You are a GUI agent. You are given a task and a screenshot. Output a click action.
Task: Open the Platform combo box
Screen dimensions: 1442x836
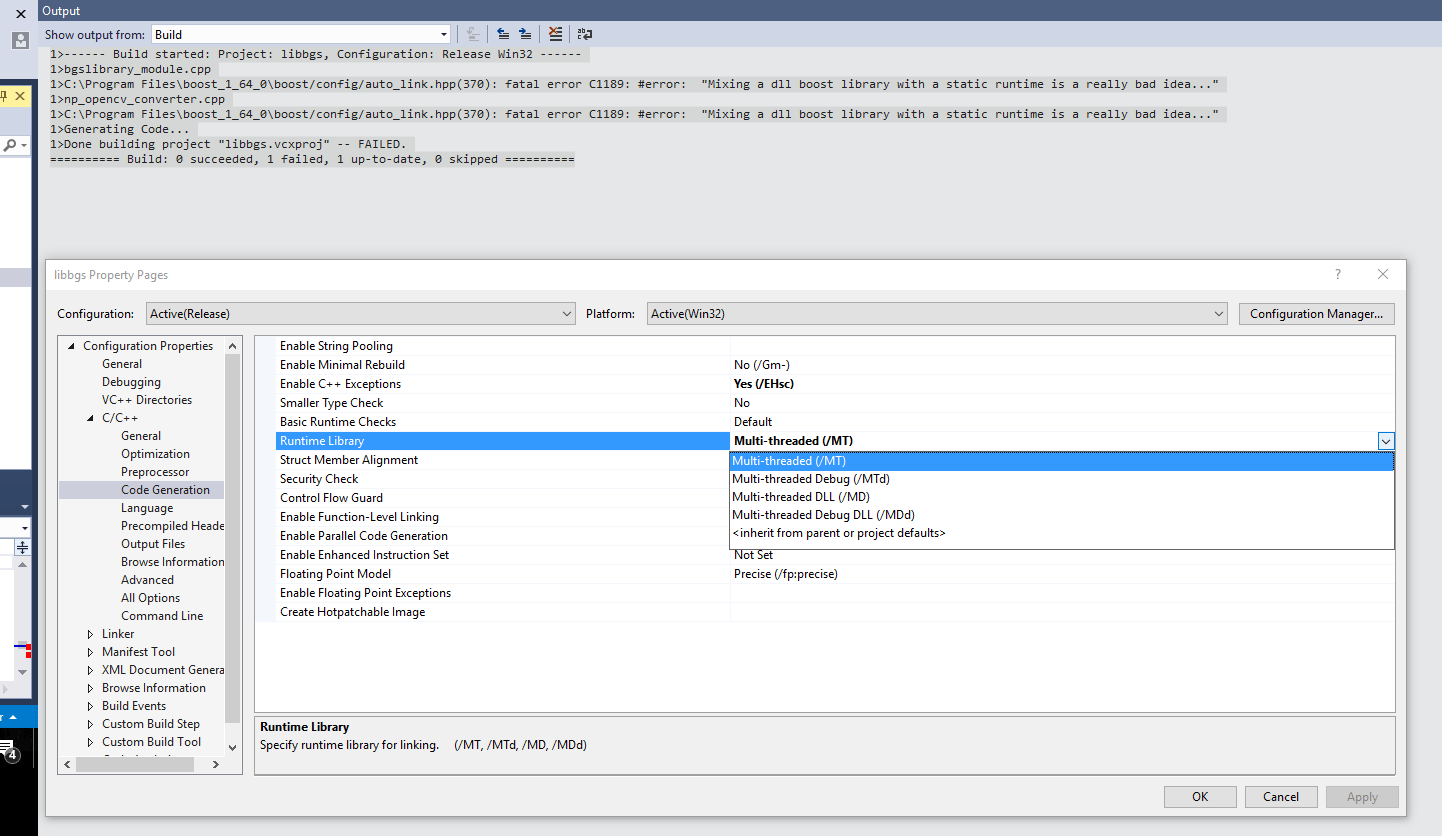1218,313
